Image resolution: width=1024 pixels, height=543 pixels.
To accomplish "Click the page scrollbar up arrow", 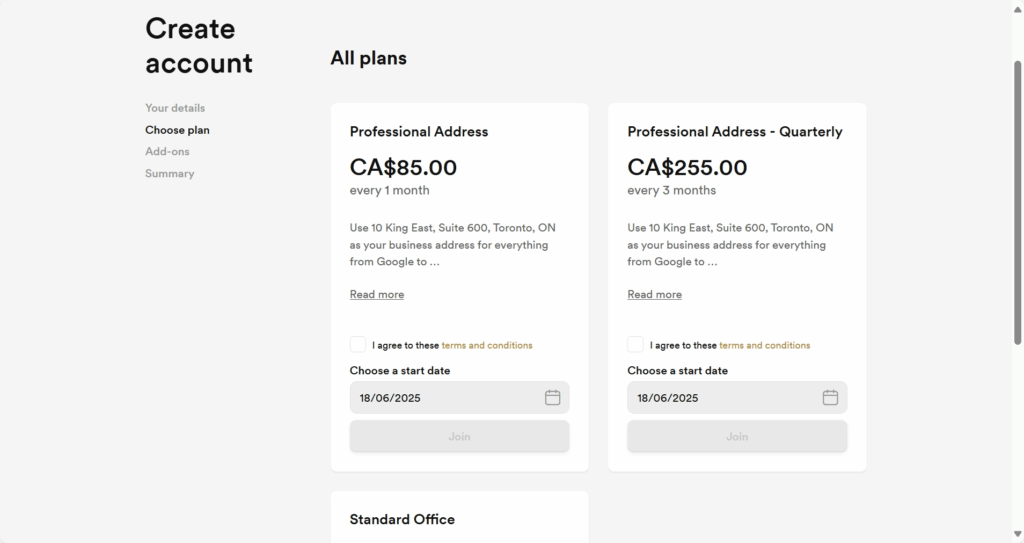I will 1017,6.
